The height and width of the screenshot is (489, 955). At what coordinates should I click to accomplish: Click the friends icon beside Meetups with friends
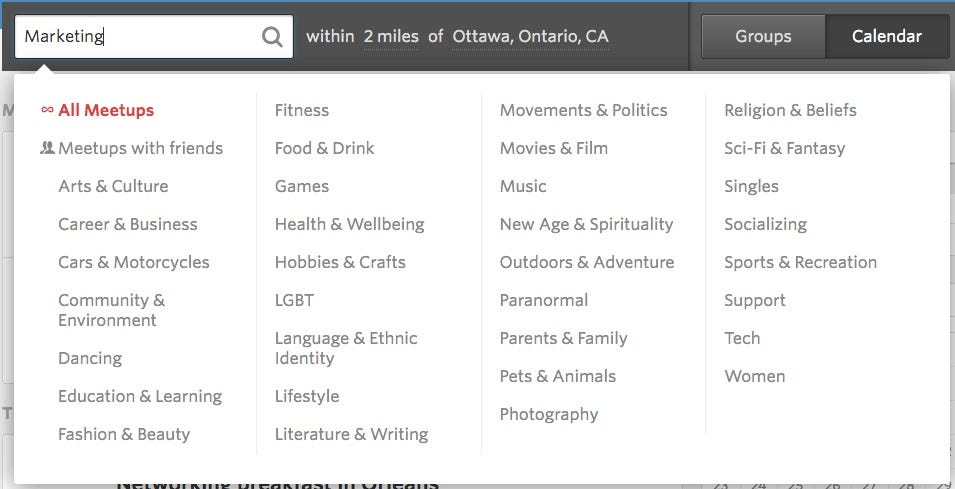(47, 148)
